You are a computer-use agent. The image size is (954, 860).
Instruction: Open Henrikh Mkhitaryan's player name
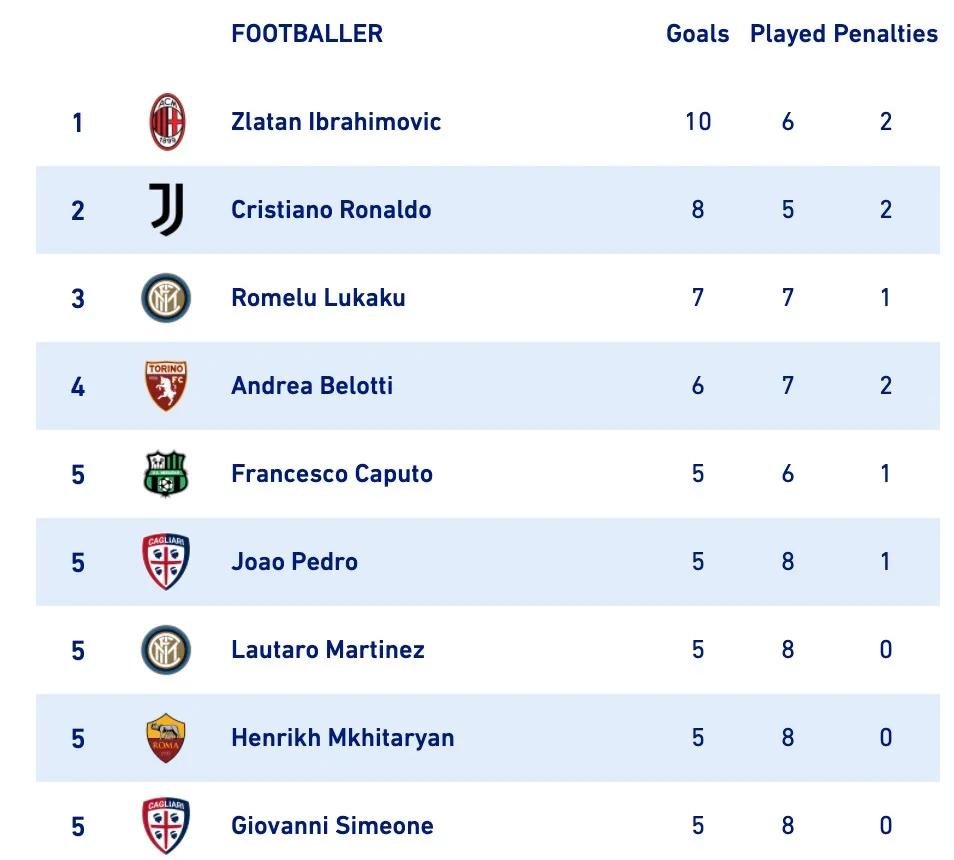pos(342,738)
